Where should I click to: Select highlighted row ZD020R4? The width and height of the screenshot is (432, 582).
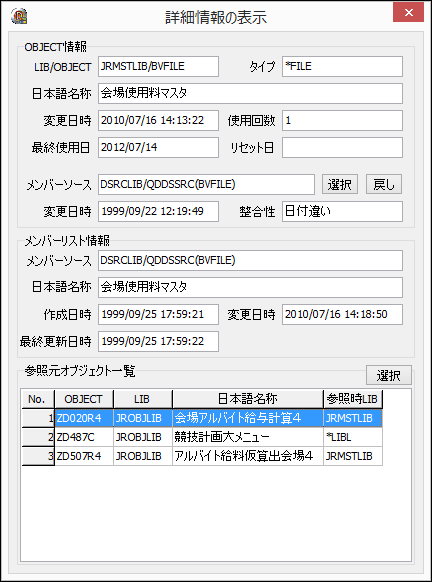click(219, 418)
